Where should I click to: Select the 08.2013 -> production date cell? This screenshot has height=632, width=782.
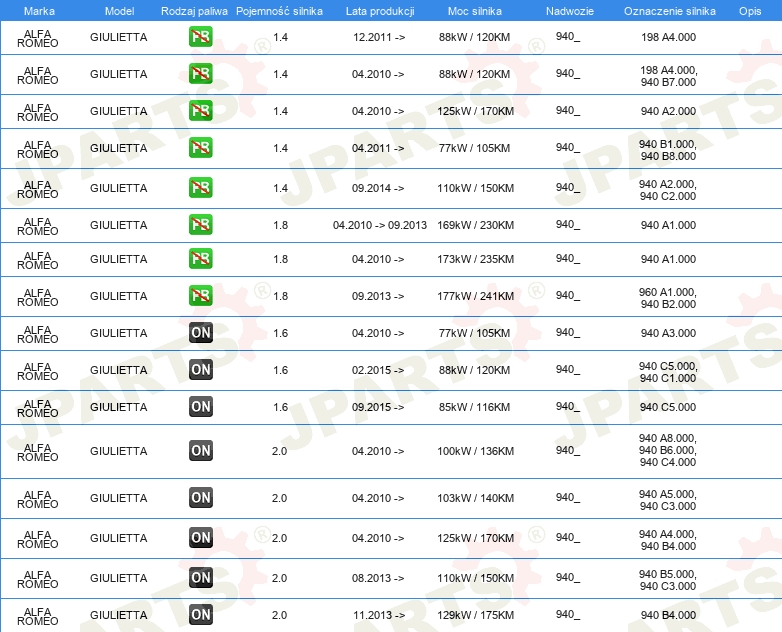(x=378, y=578)
